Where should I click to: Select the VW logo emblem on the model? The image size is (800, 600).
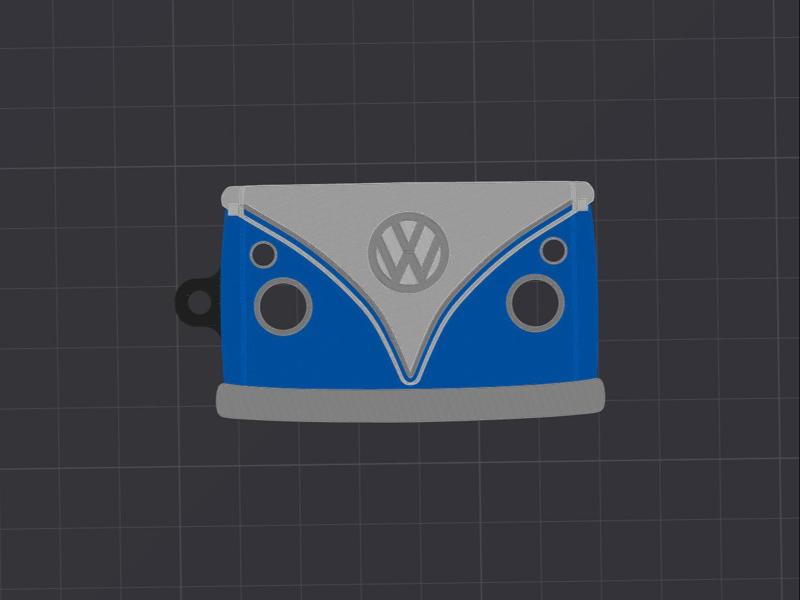[408, 252]
